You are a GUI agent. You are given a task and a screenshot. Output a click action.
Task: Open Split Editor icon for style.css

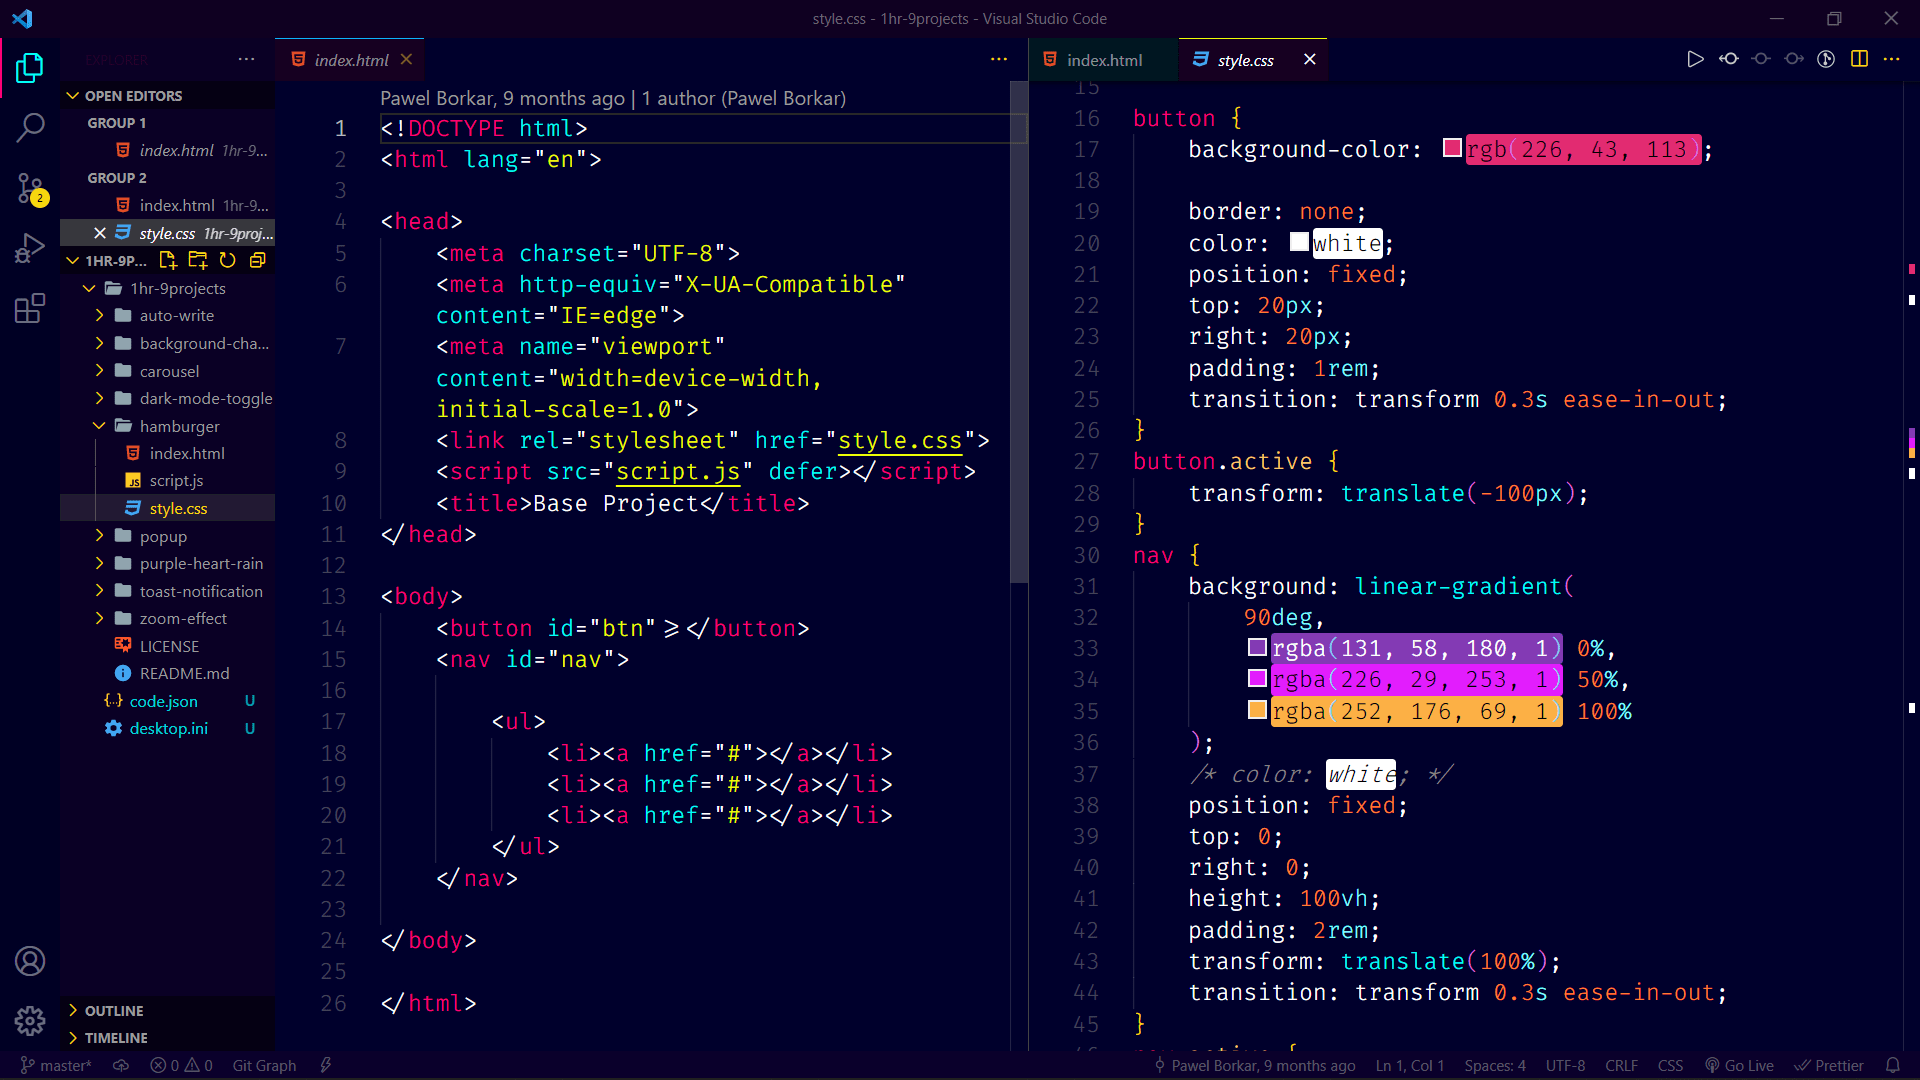tap(1860, 59)
